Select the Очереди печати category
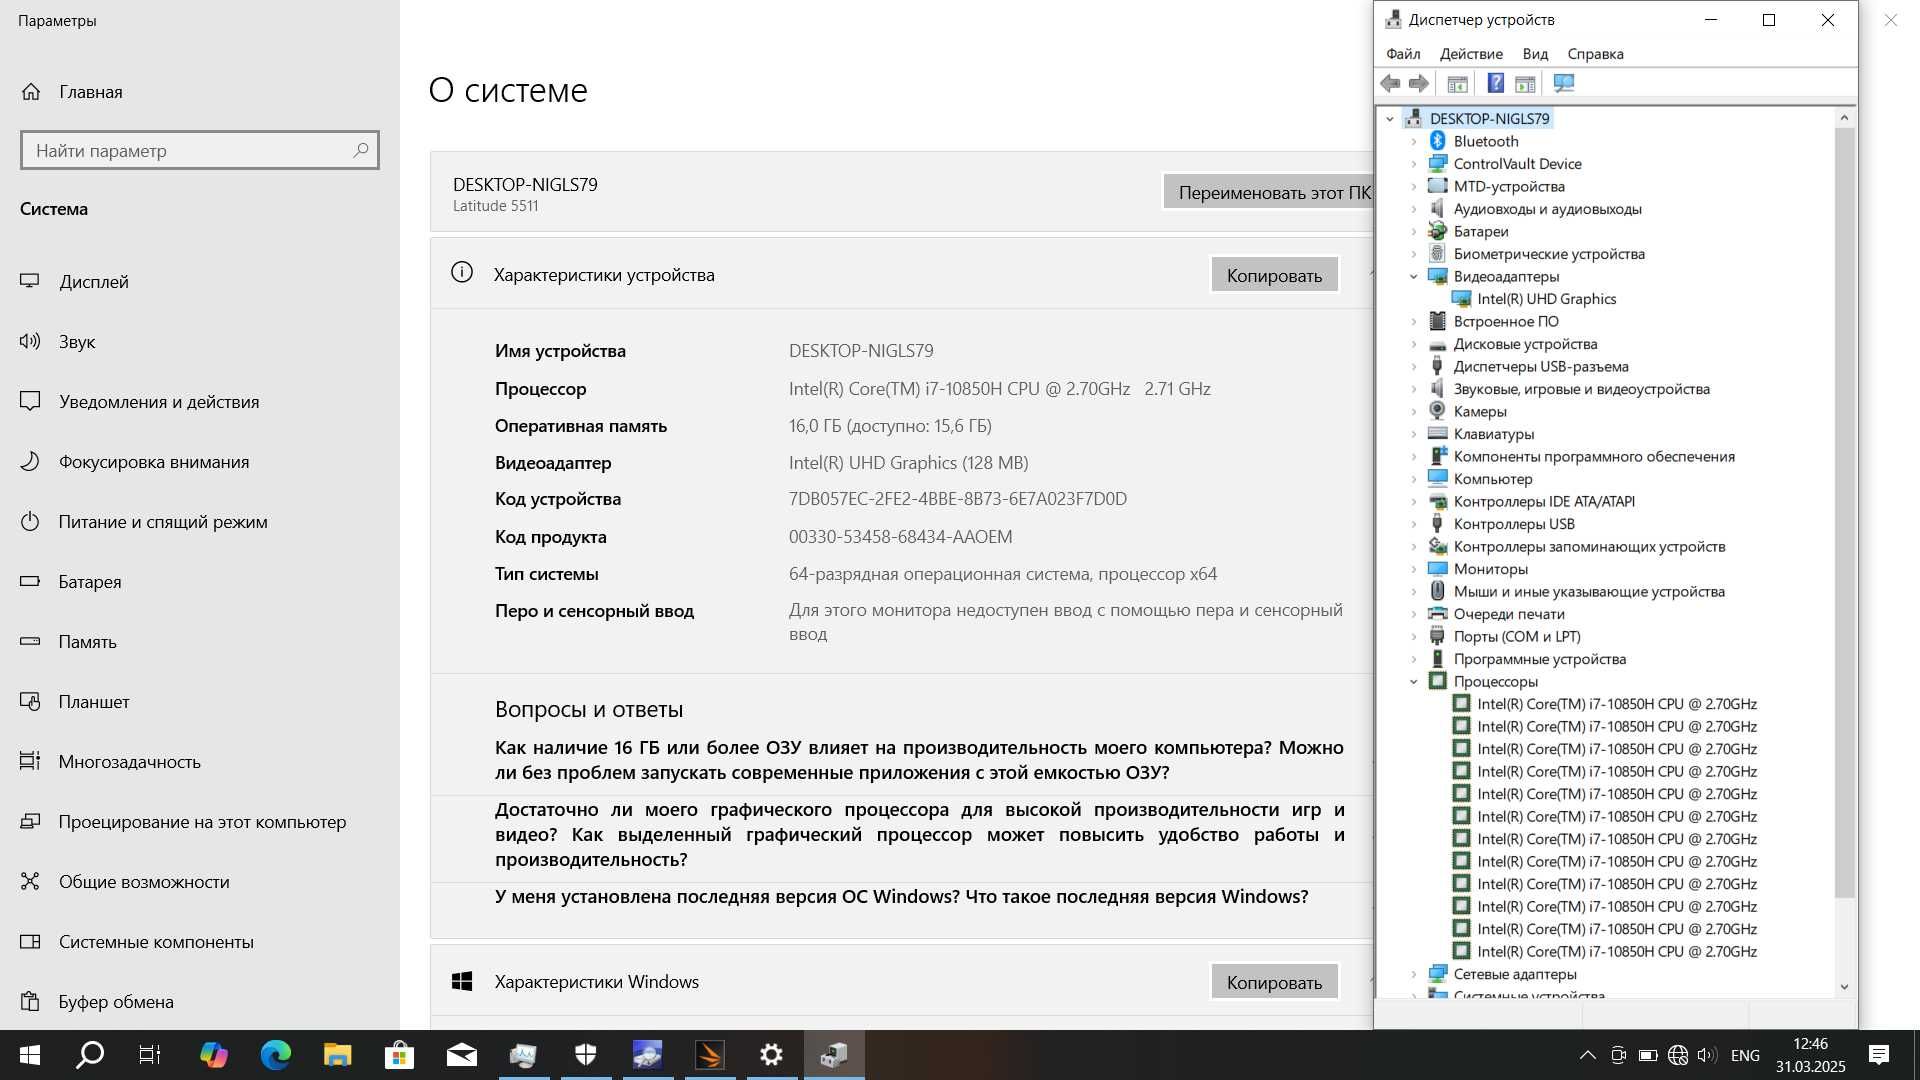This screenshot has width=1920, height=1080. click(1508, 614)
